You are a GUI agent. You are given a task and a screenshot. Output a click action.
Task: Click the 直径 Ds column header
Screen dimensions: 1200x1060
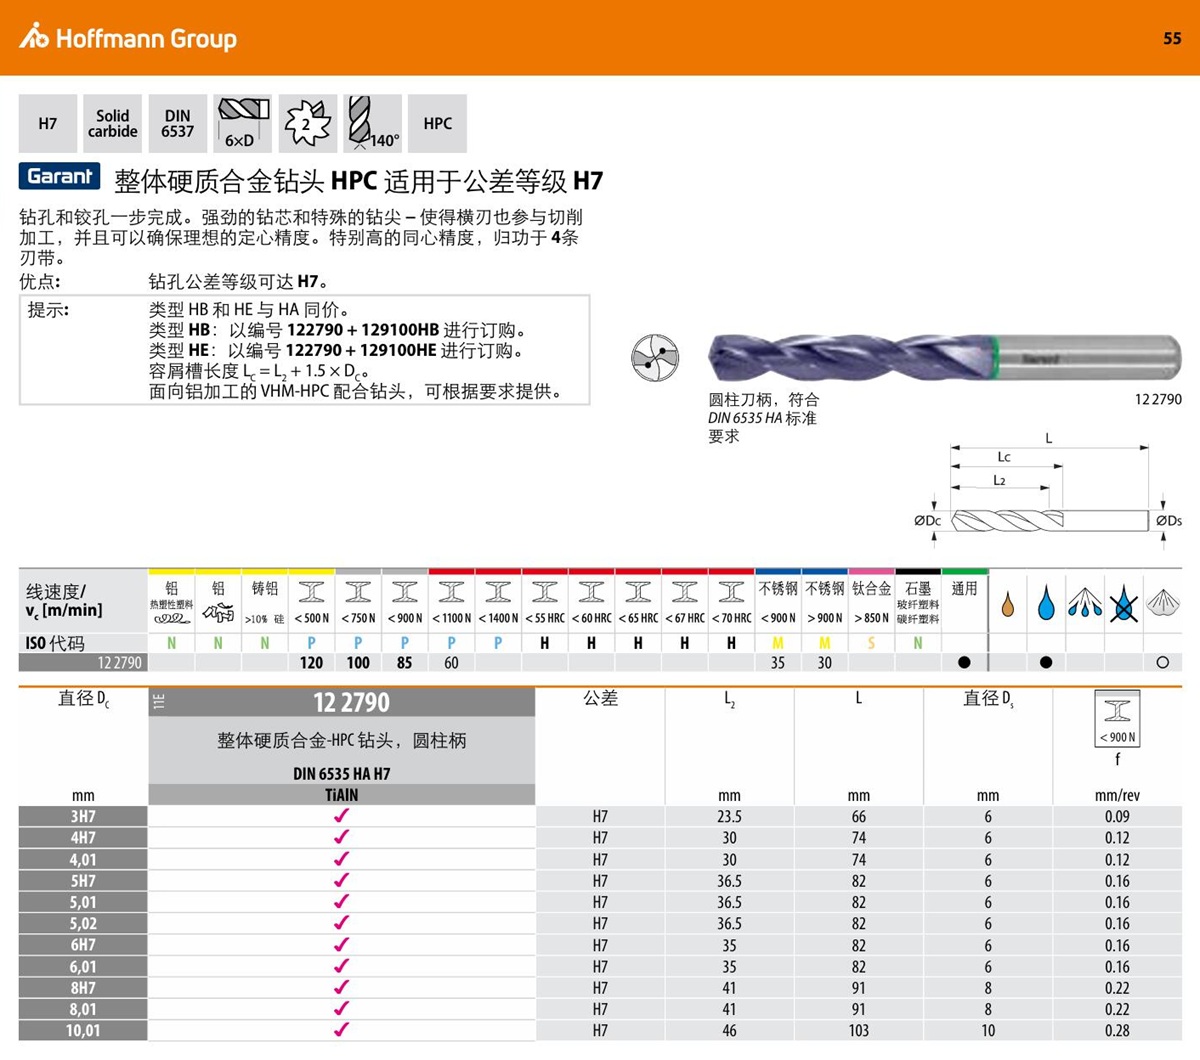coord(988,699)
